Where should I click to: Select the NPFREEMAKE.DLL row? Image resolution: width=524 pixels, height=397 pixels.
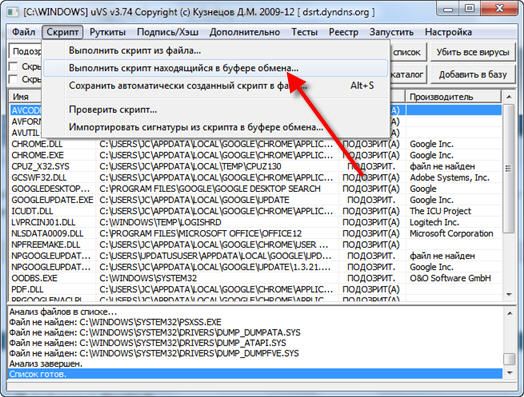pos(256,245)
